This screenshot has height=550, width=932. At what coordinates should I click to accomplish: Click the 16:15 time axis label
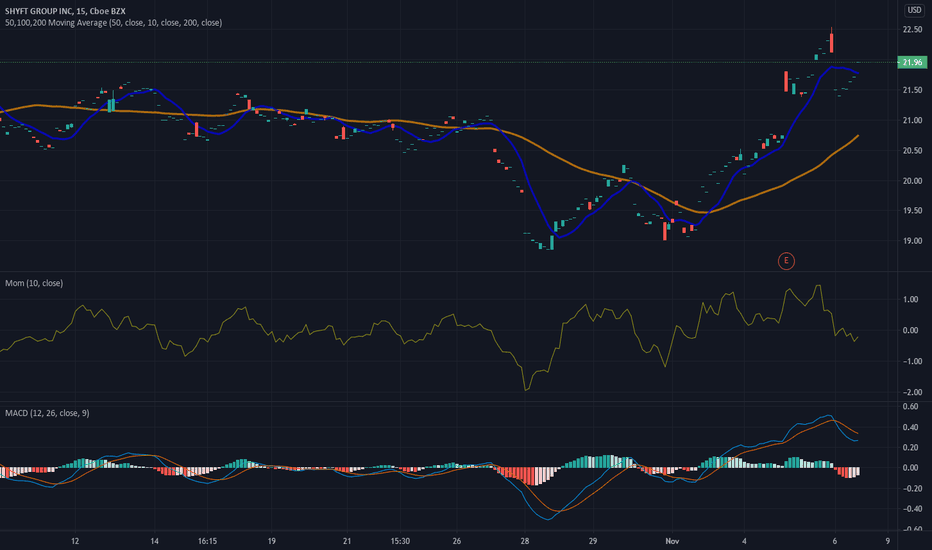pos(207,541)
